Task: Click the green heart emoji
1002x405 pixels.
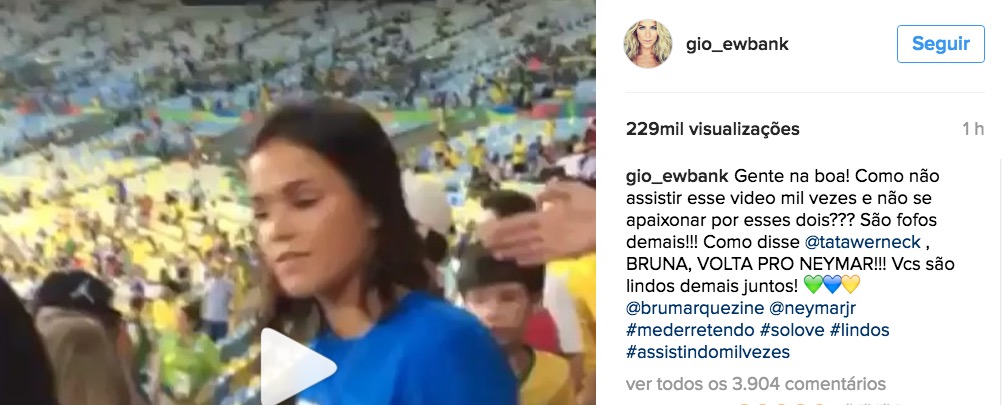Action: coord(813,284)
